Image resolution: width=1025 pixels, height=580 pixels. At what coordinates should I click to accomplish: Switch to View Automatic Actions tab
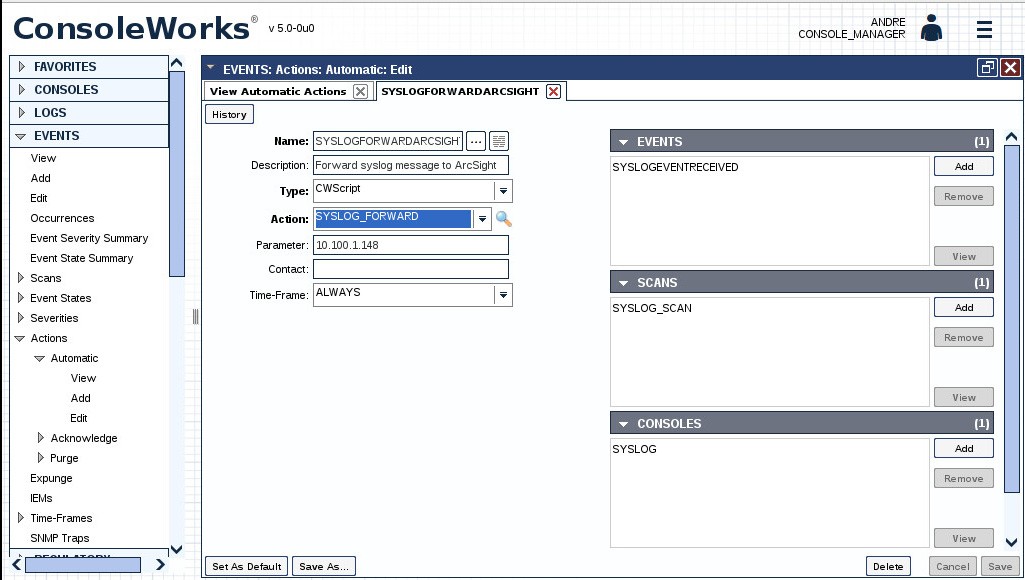point(278,92)
